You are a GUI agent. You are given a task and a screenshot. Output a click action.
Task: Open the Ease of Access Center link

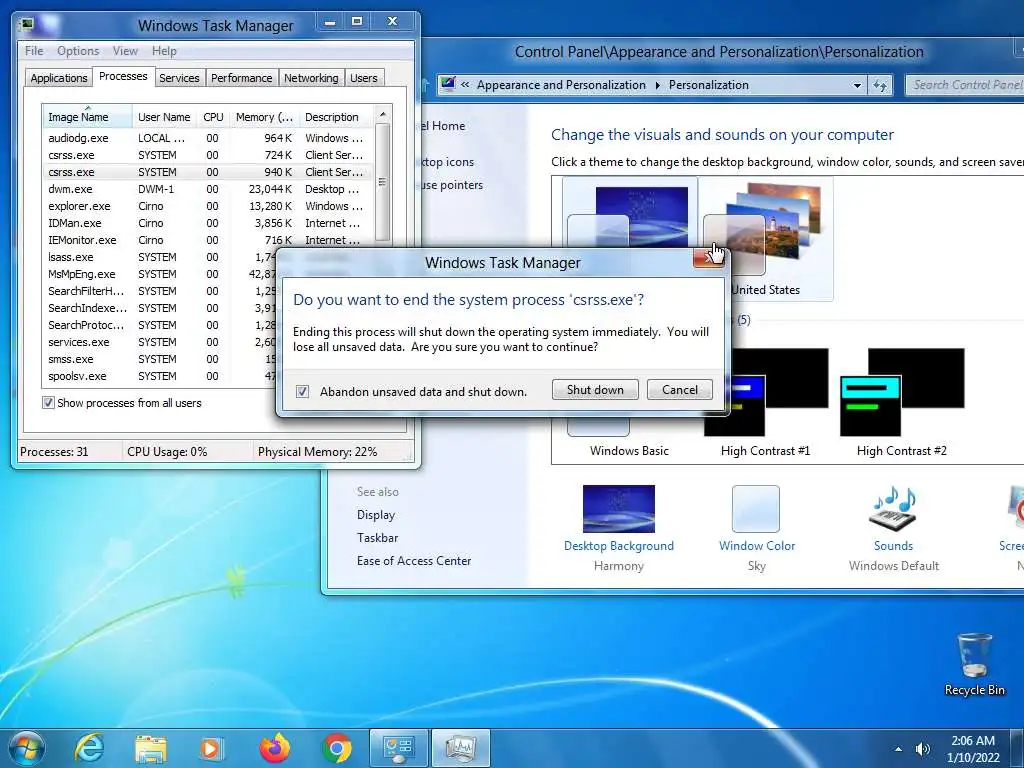(414, 560)
